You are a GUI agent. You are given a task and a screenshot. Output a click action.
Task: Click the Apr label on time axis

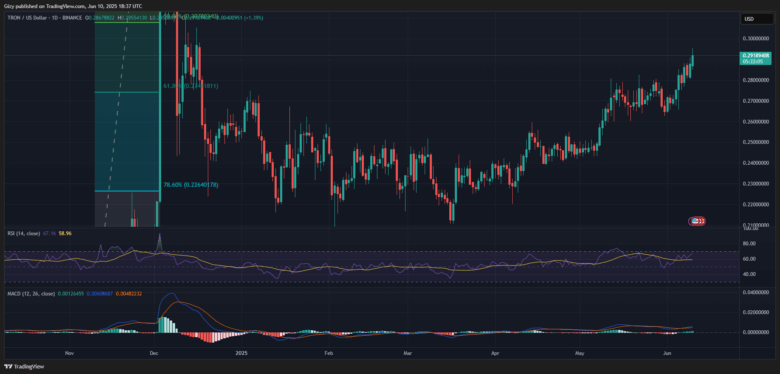coord(495,353)
